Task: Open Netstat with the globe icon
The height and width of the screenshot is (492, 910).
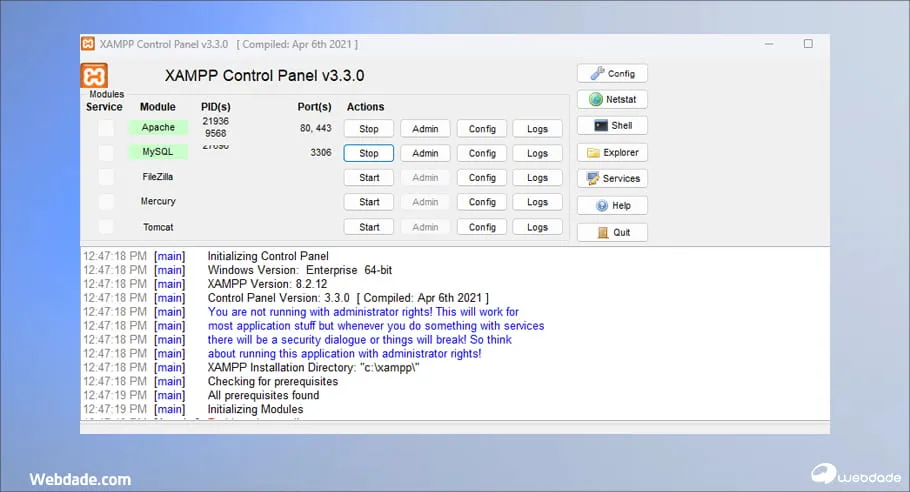Action: pyautogui.click(x=612, y=99)
